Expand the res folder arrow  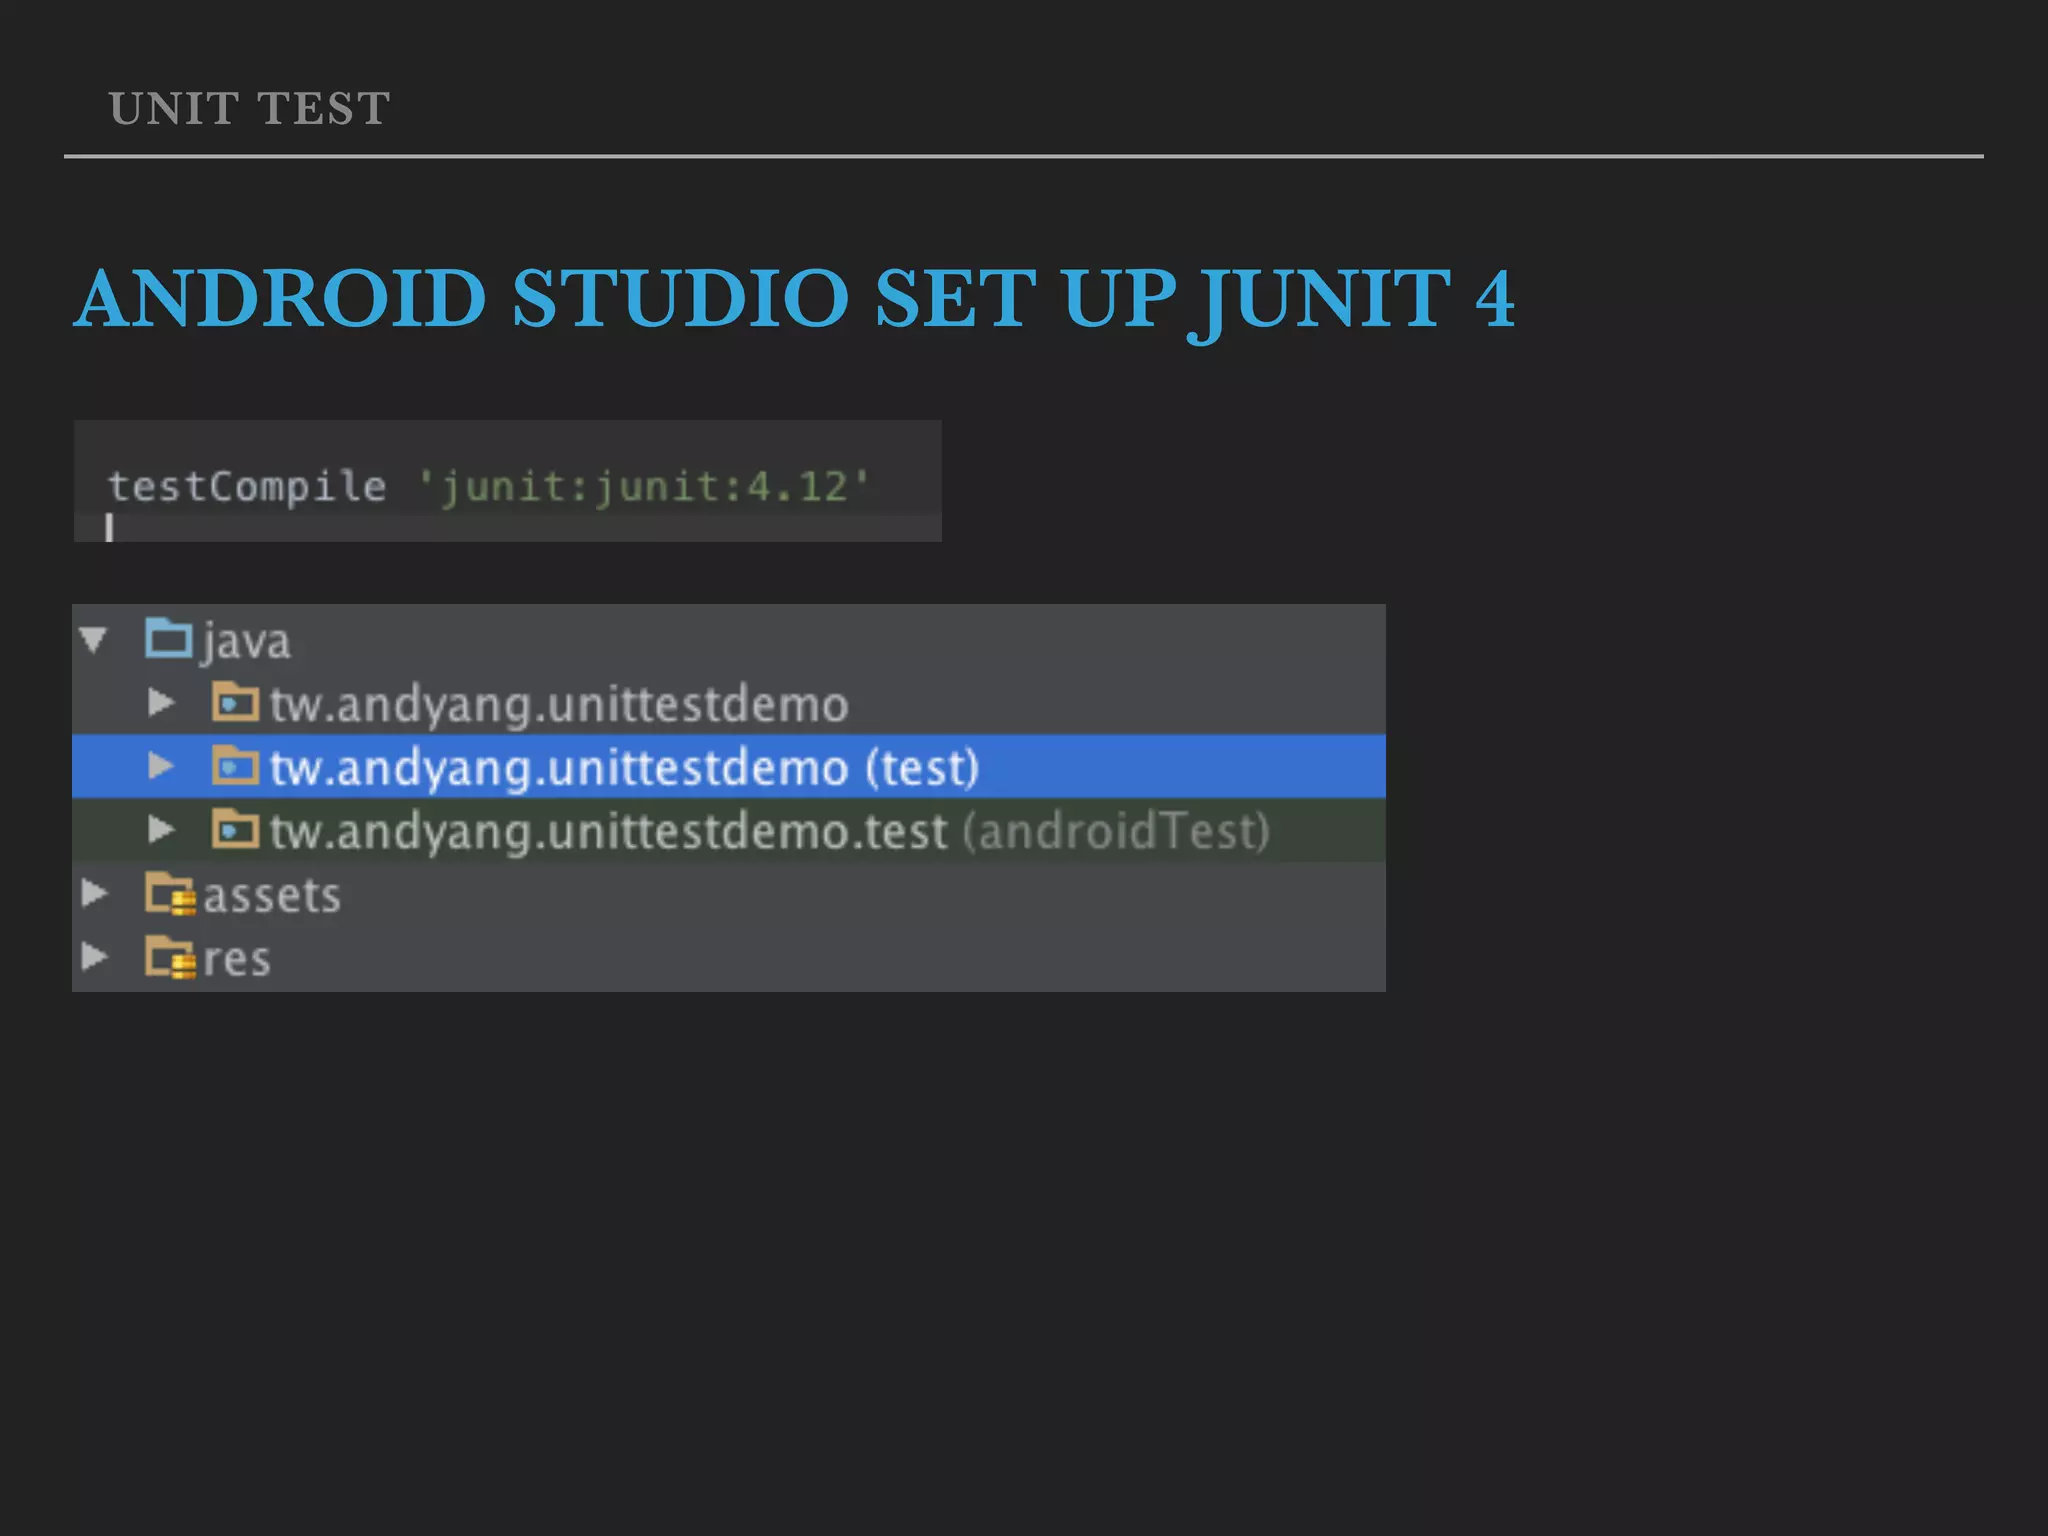click(x=94, y=957)
